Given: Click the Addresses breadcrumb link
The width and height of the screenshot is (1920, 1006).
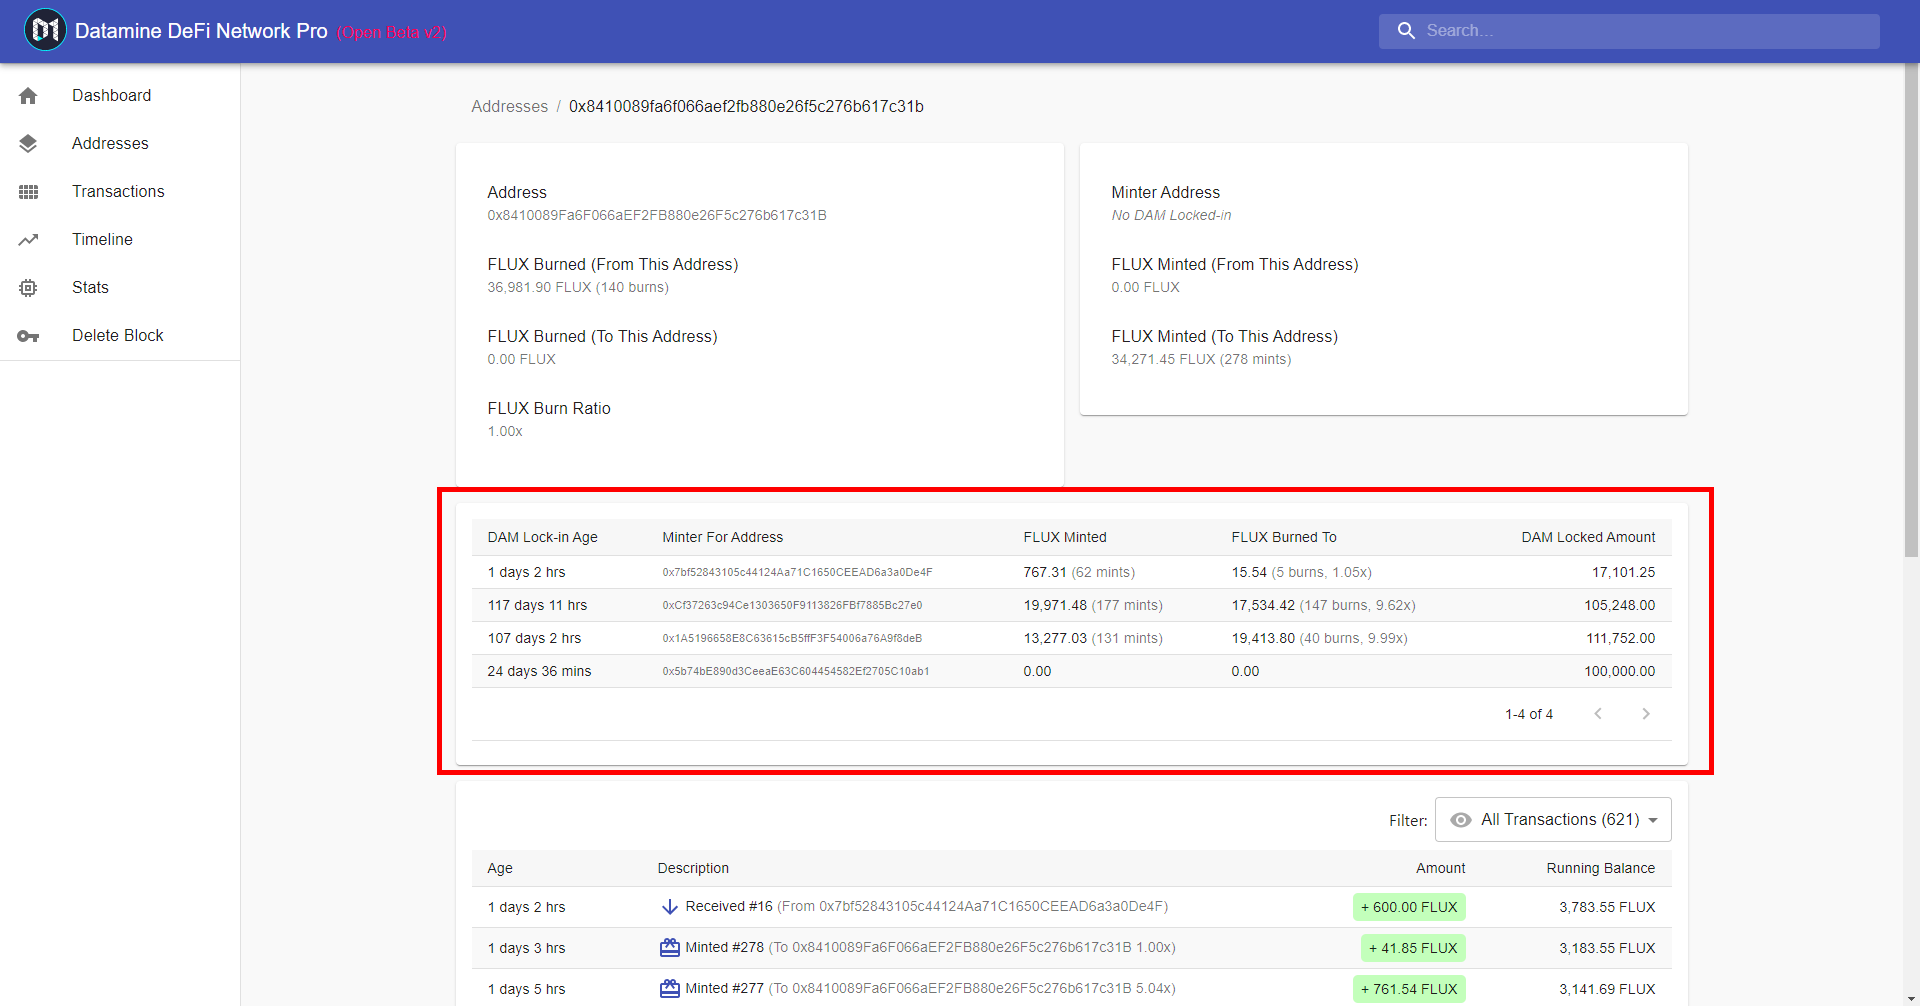Looking at the screenshot, I should (x=509, y=106).
